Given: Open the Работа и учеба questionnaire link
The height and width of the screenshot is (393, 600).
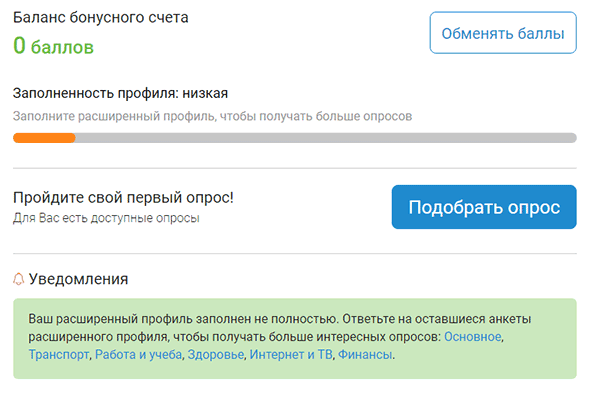Looking at the screenshot, I should [138, 354].
